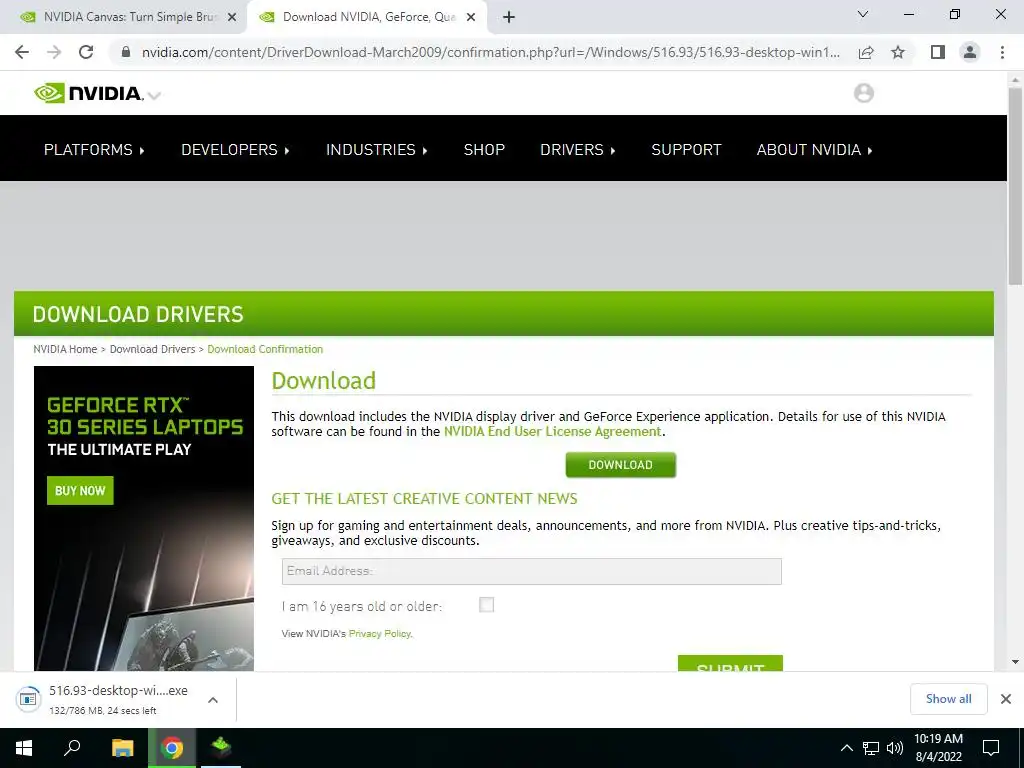Click Show all downloads
1024x768 pixels.
[x=948, y=699]
